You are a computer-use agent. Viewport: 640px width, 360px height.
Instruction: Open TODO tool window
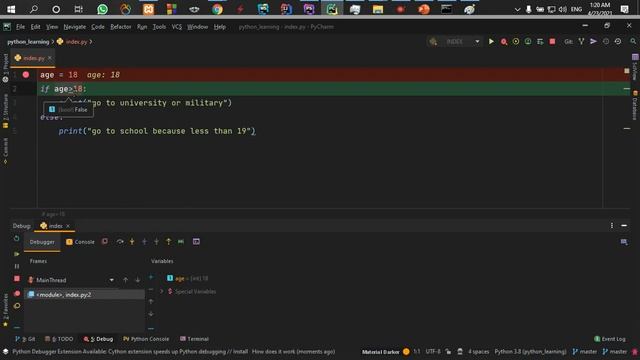coord(59,339)
